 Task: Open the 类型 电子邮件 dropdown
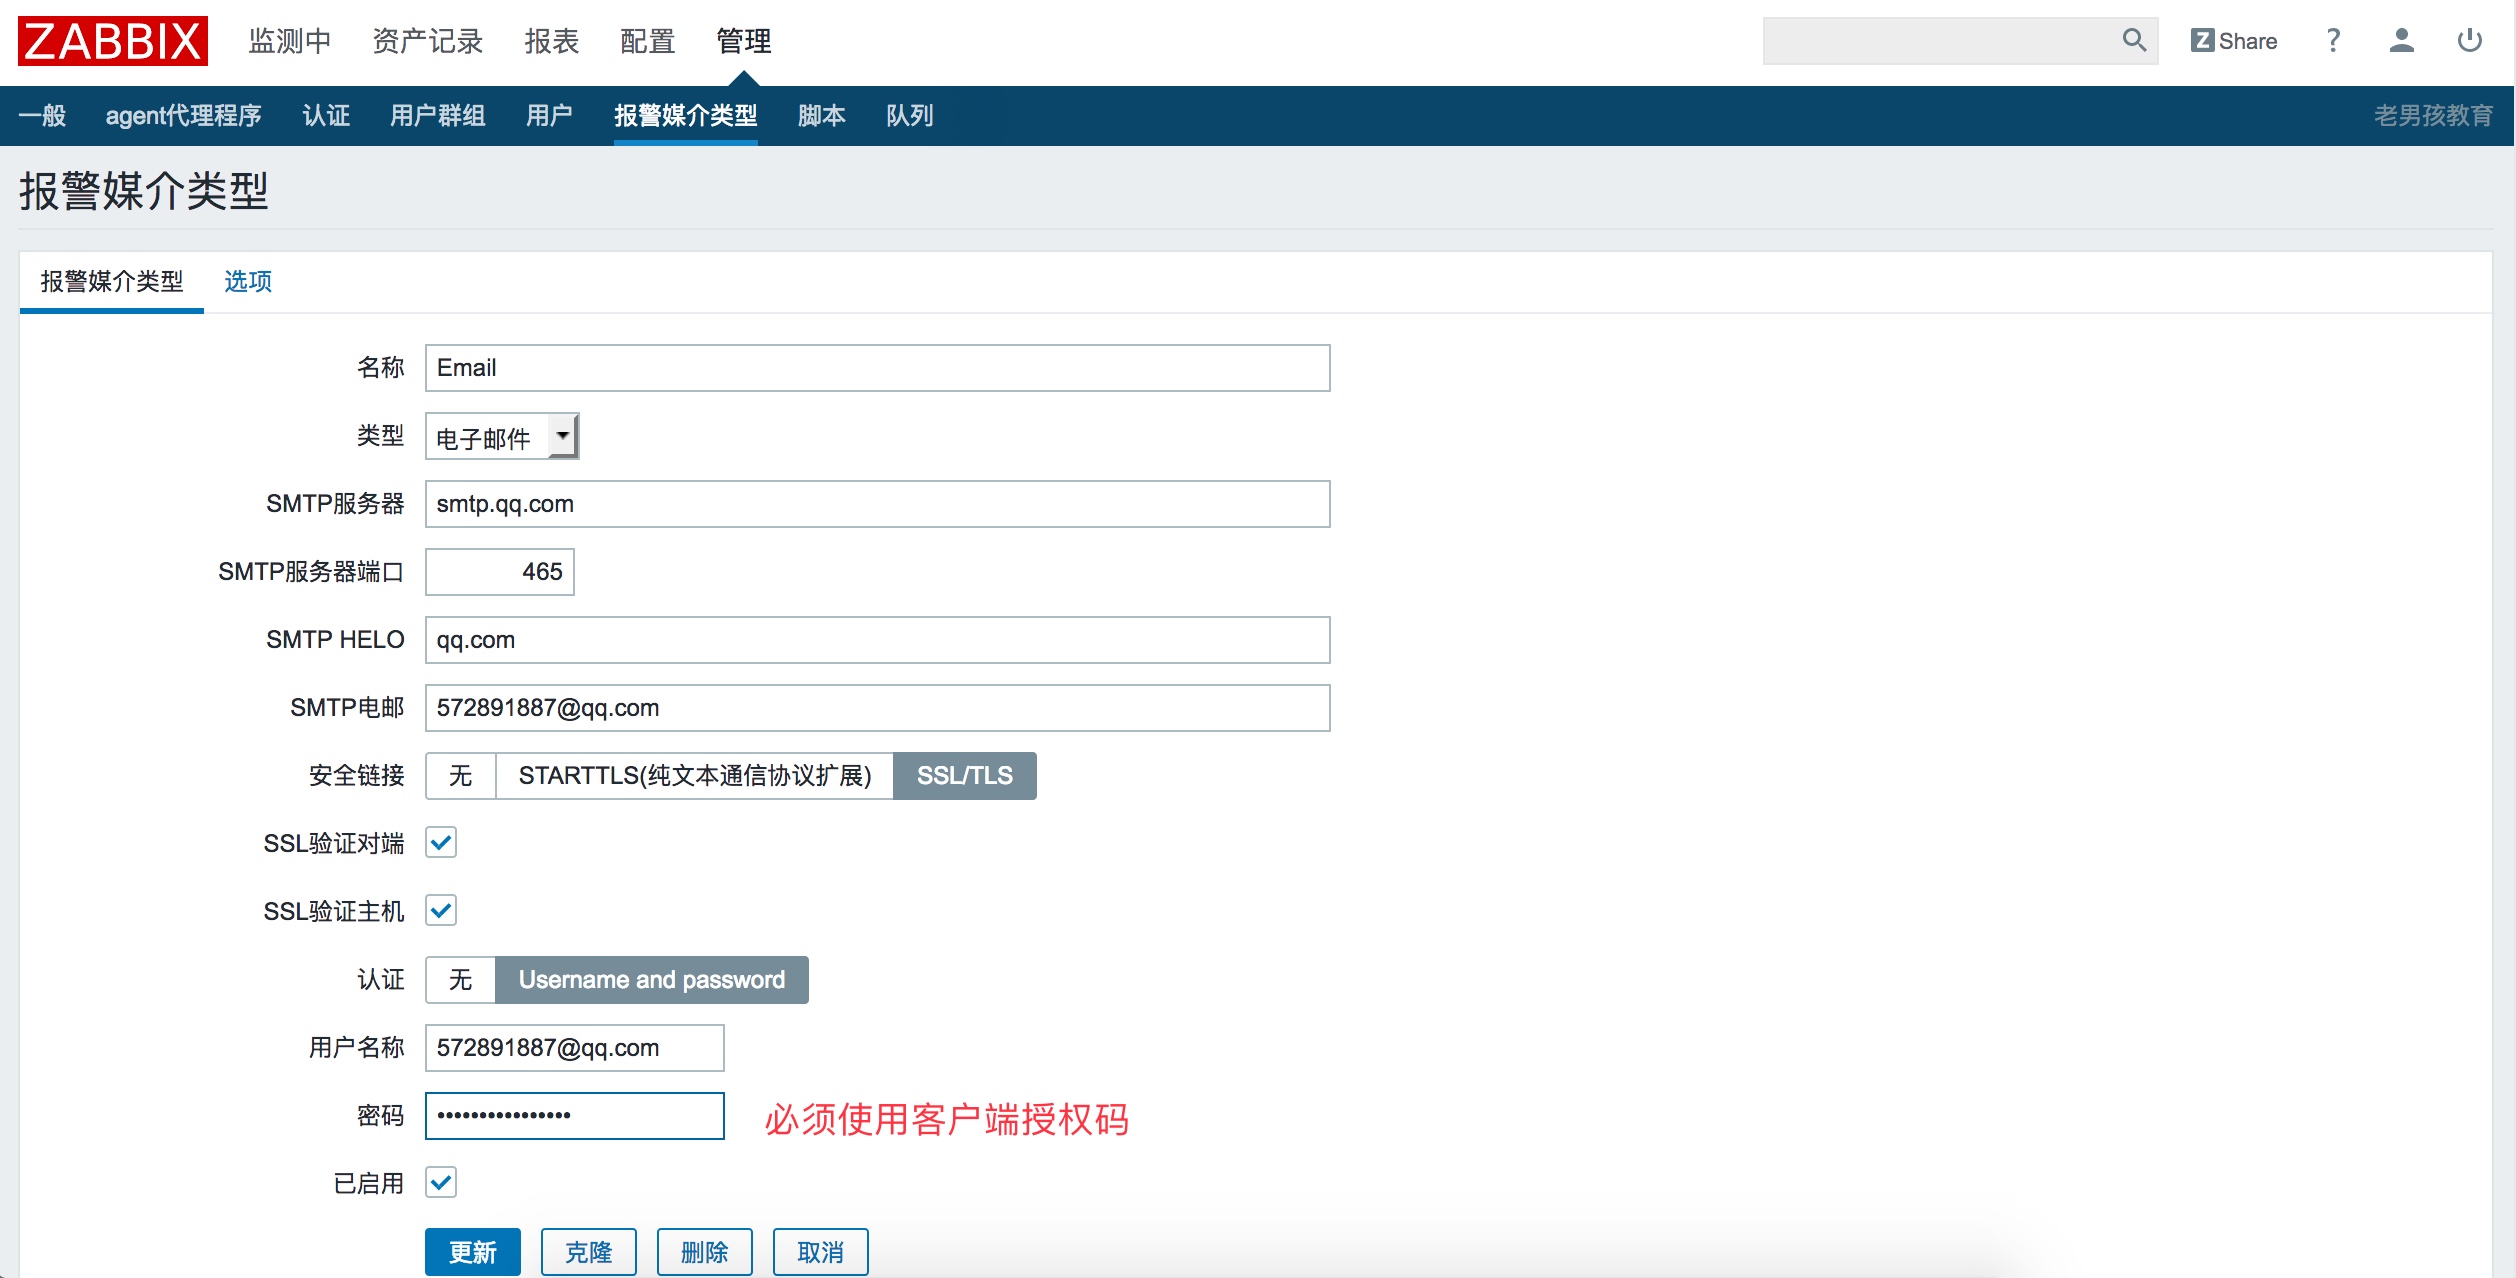[502, 436]
